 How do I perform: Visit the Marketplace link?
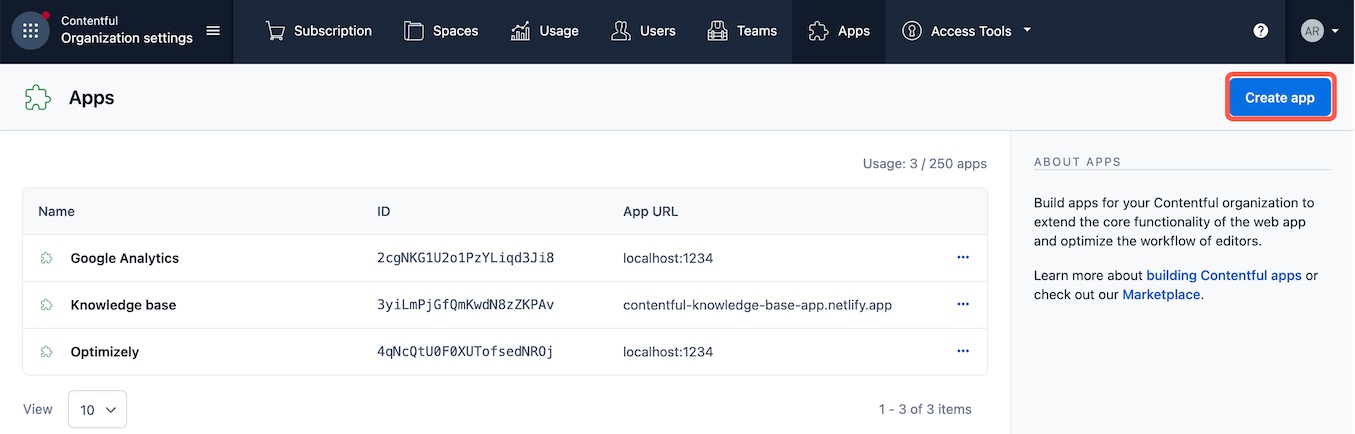1160,295
